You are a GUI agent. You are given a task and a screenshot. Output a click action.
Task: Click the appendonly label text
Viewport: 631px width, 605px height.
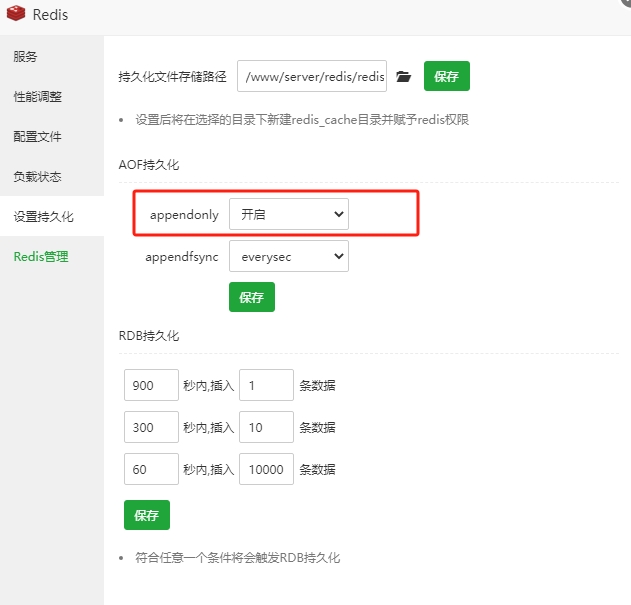click(184, 215)
